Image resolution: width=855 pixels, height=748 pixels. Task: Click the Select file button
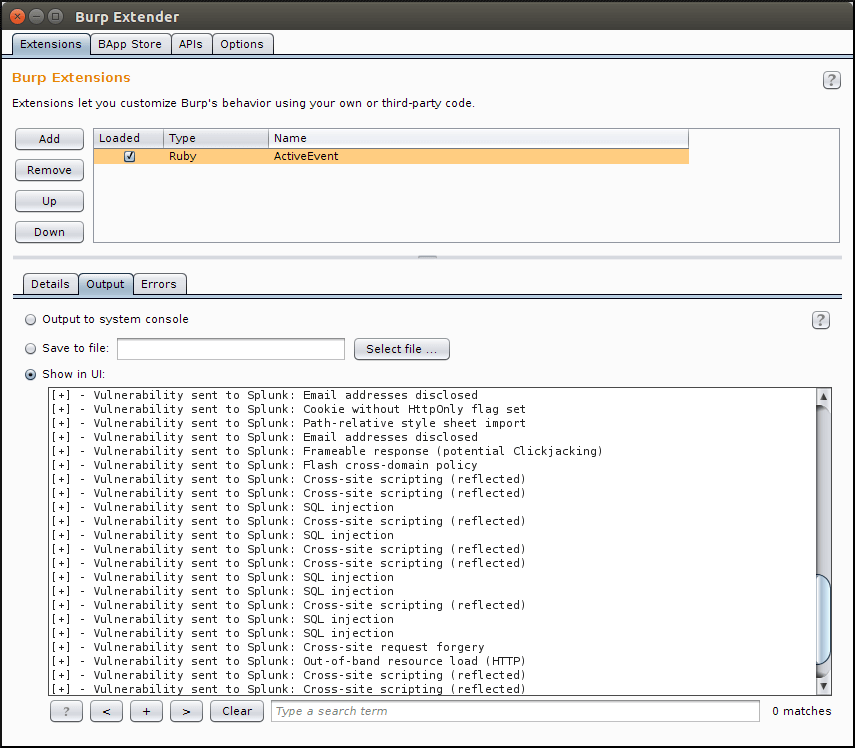(x=402, y=349)
